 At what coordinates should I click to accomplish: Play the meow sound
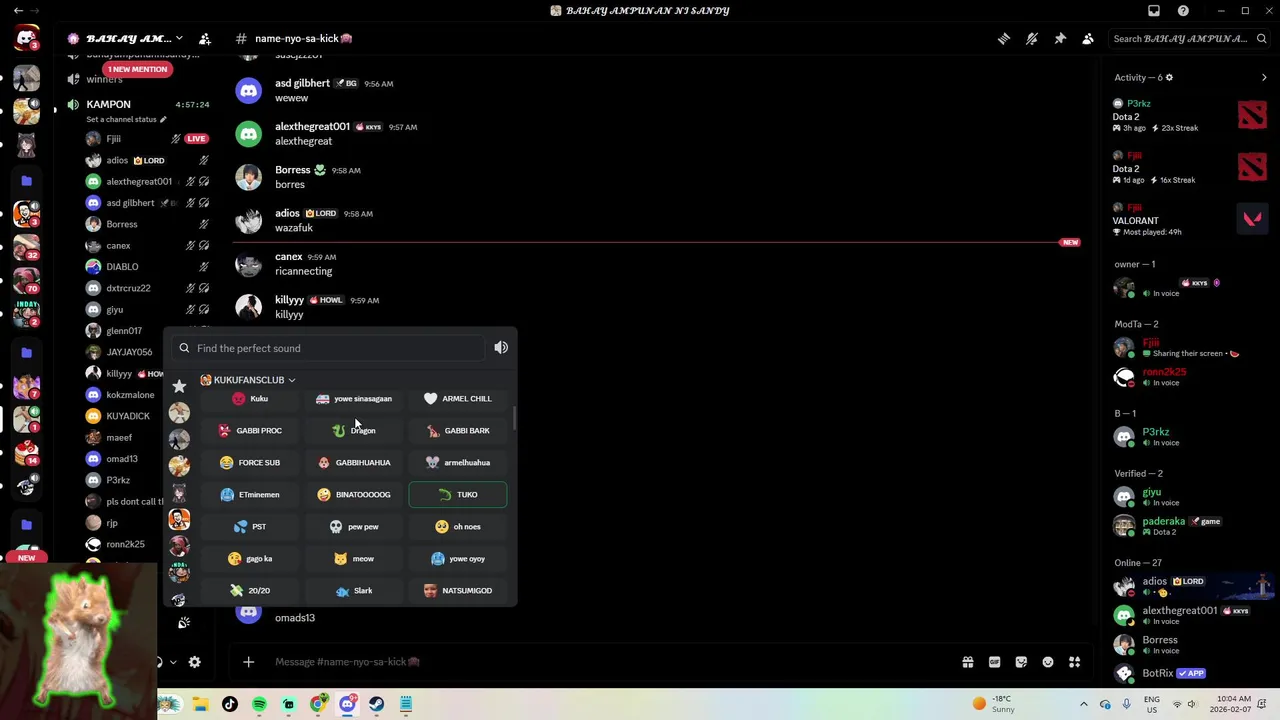(354, 558)
